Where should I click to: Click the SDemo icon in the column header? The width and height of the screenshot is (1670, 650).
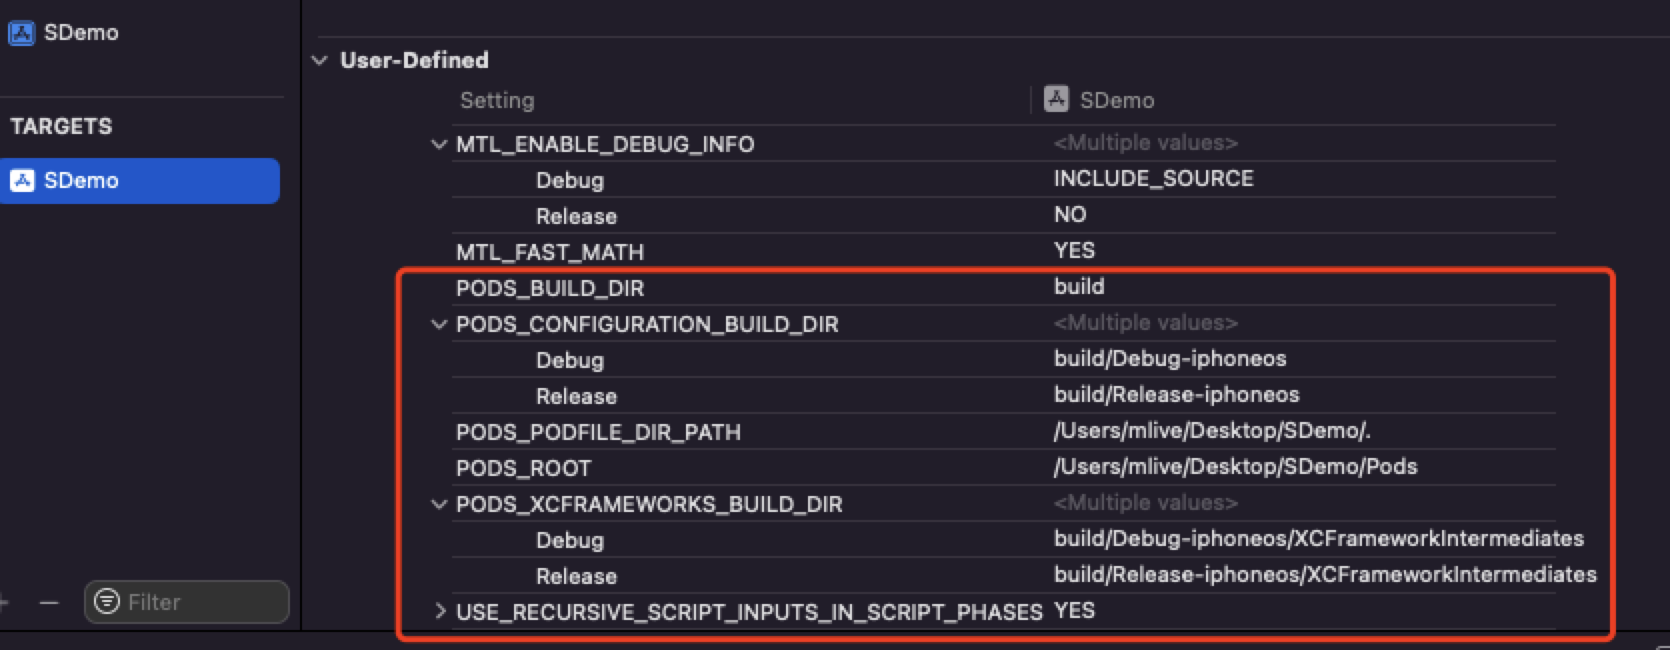click(1056, 99)
